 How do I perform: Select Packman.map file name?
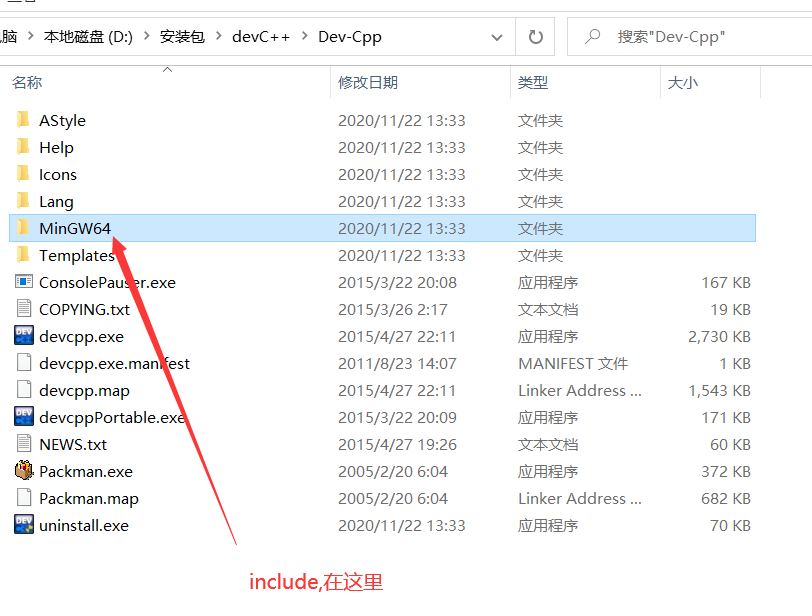(89, 498)
